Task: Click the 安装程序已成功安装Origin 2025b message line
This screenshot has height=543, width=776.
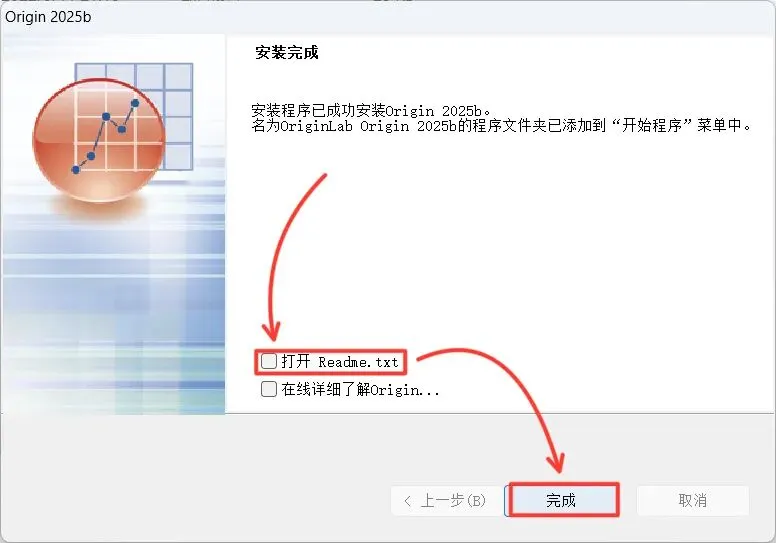Action: 371,110
